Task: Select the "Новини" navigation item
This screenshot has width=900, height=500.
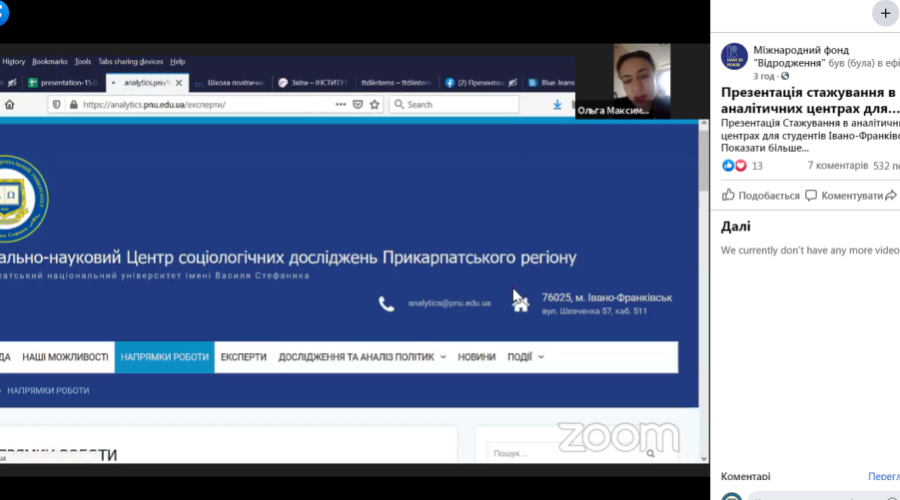Action: pyautogui.click(x=476, y=357)
